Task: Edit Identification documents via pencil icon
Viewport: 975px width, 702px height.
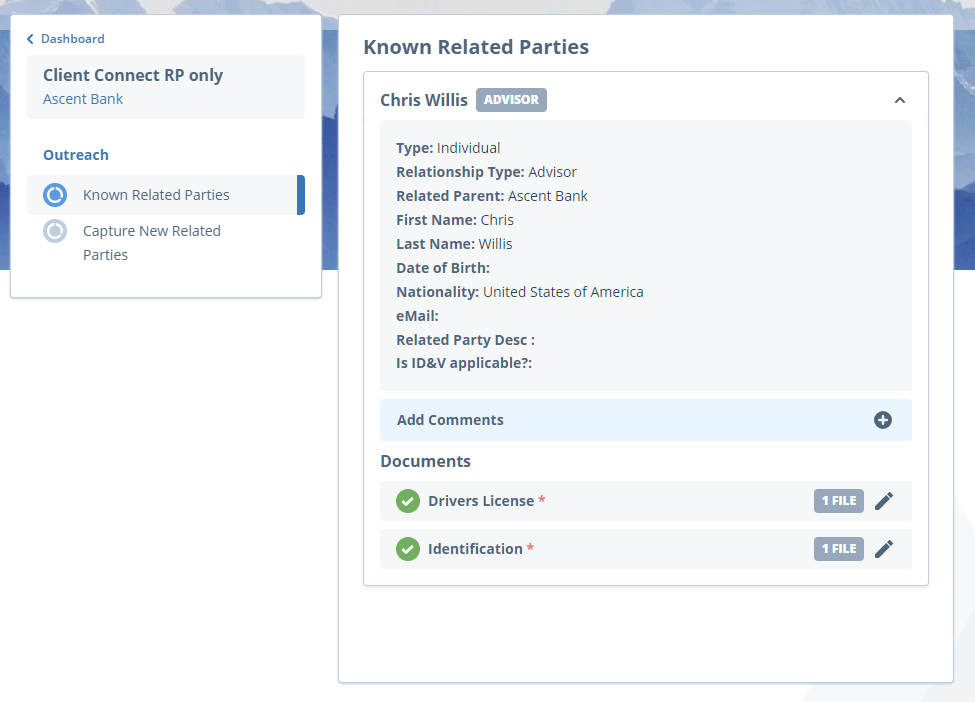Action: tap(884, 548)
